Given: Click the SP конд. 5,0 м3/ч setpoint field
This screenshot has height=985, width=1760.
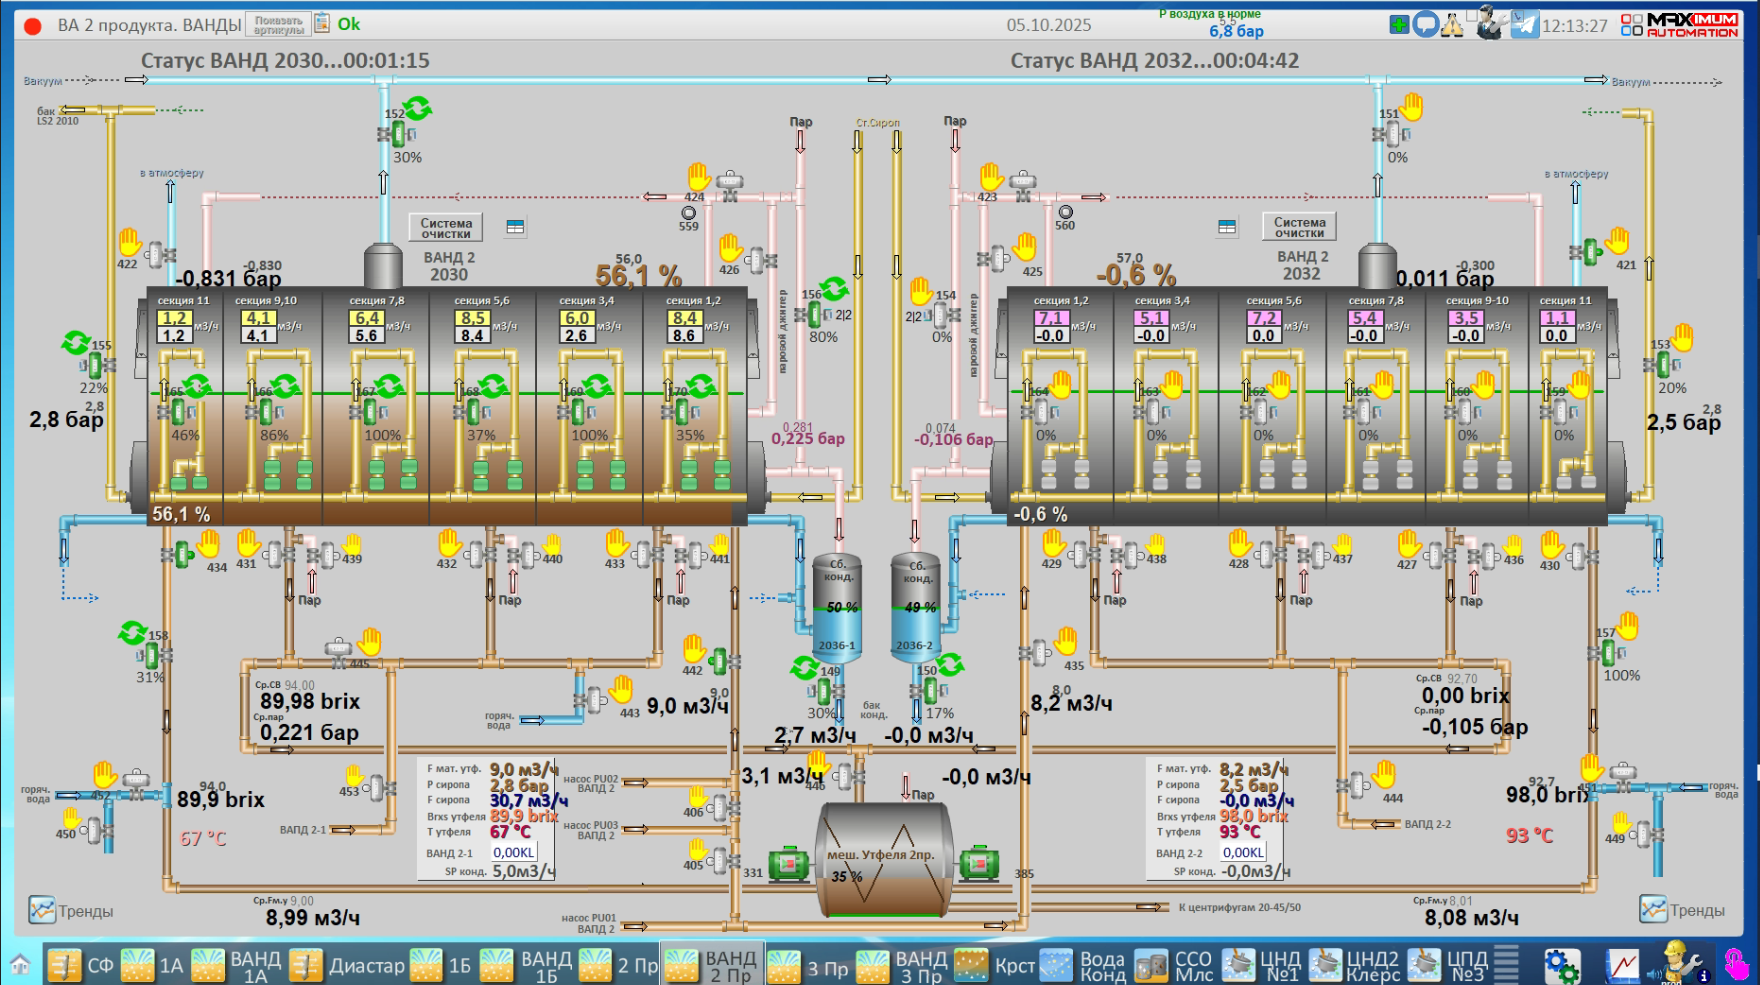Looking at the screenshot, I should 522,871.
